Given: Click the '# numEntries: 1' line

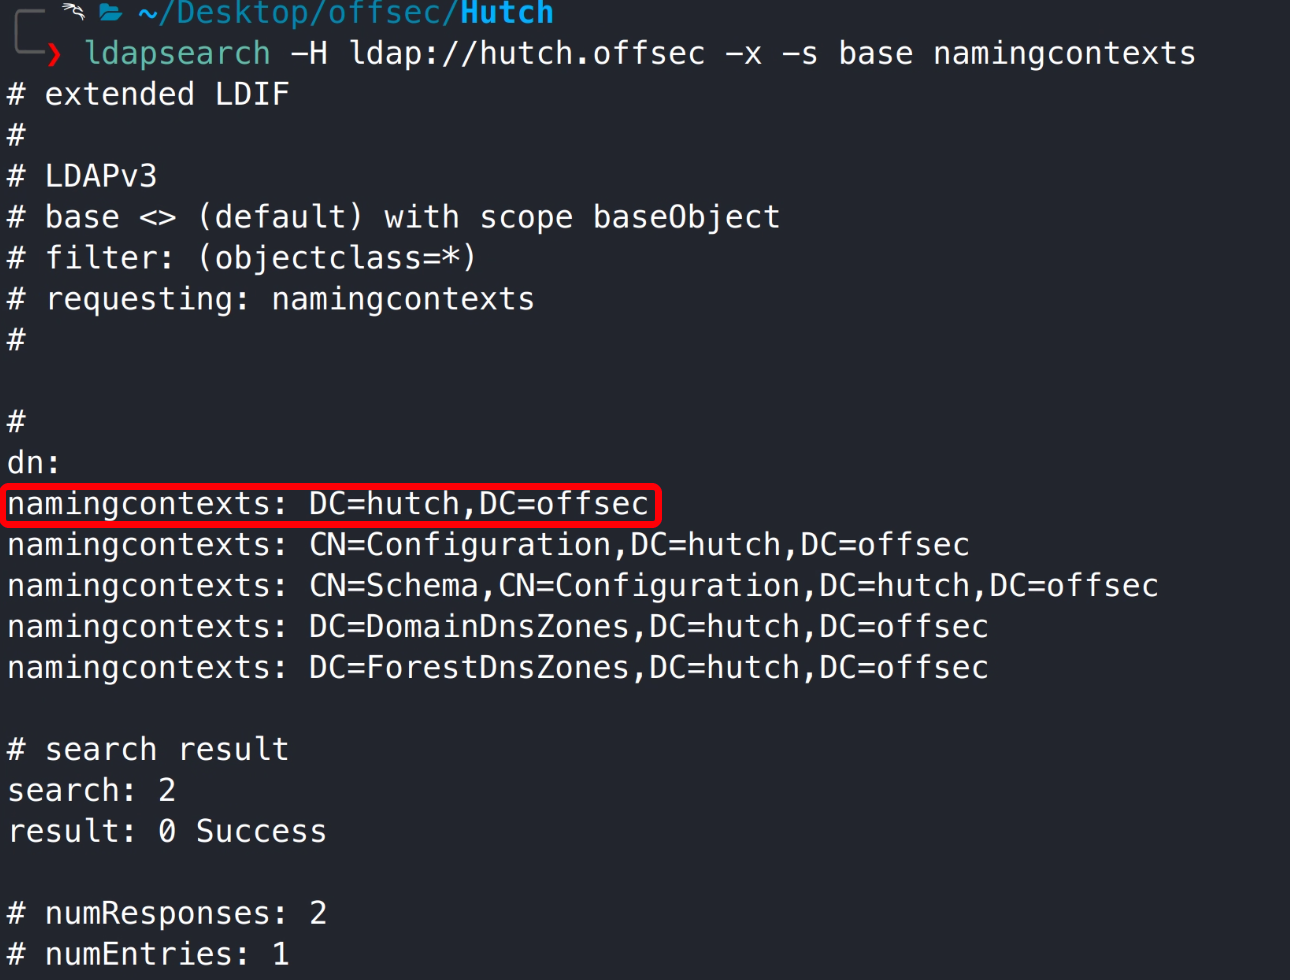Looking at the screenshot, I should 148,954.
